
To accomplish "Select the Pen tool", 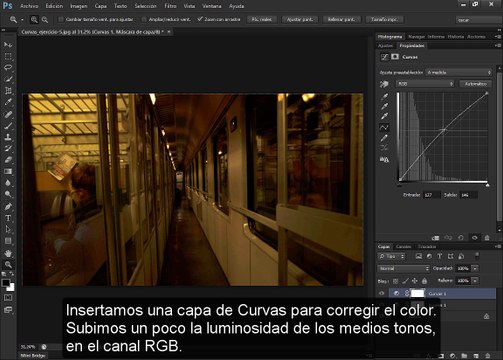I will click(x=8, y=207).
